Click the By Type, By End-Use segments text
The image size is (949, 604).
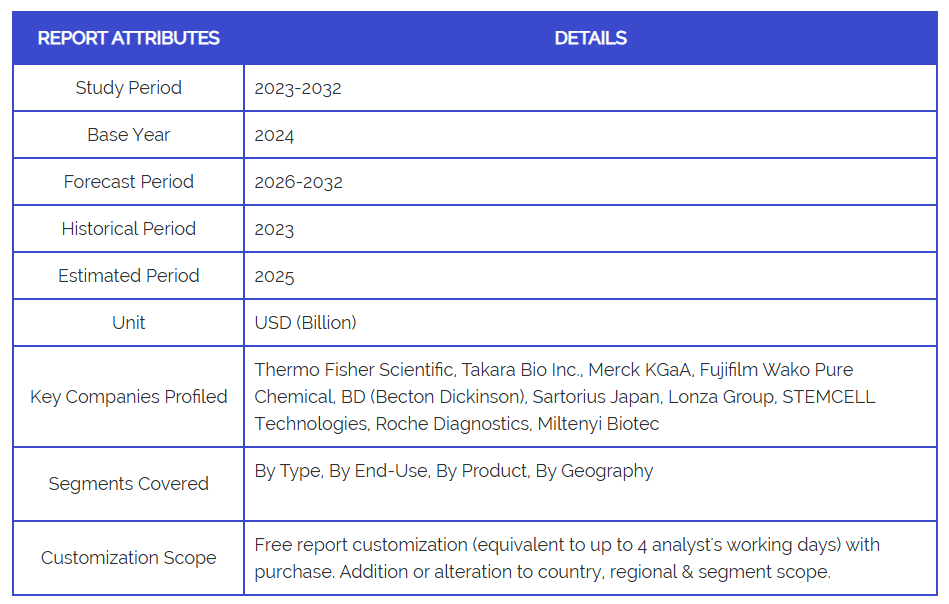341,471
